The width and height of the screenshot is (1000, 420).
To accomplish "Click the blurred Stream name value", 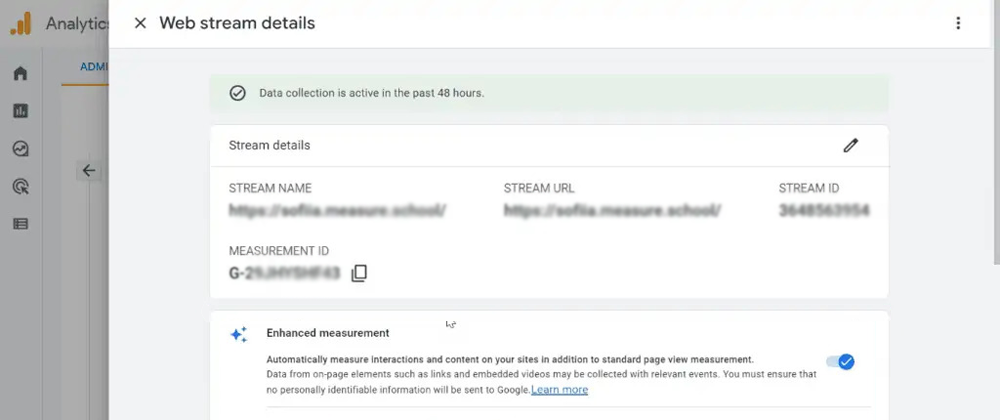I will 337,211.
